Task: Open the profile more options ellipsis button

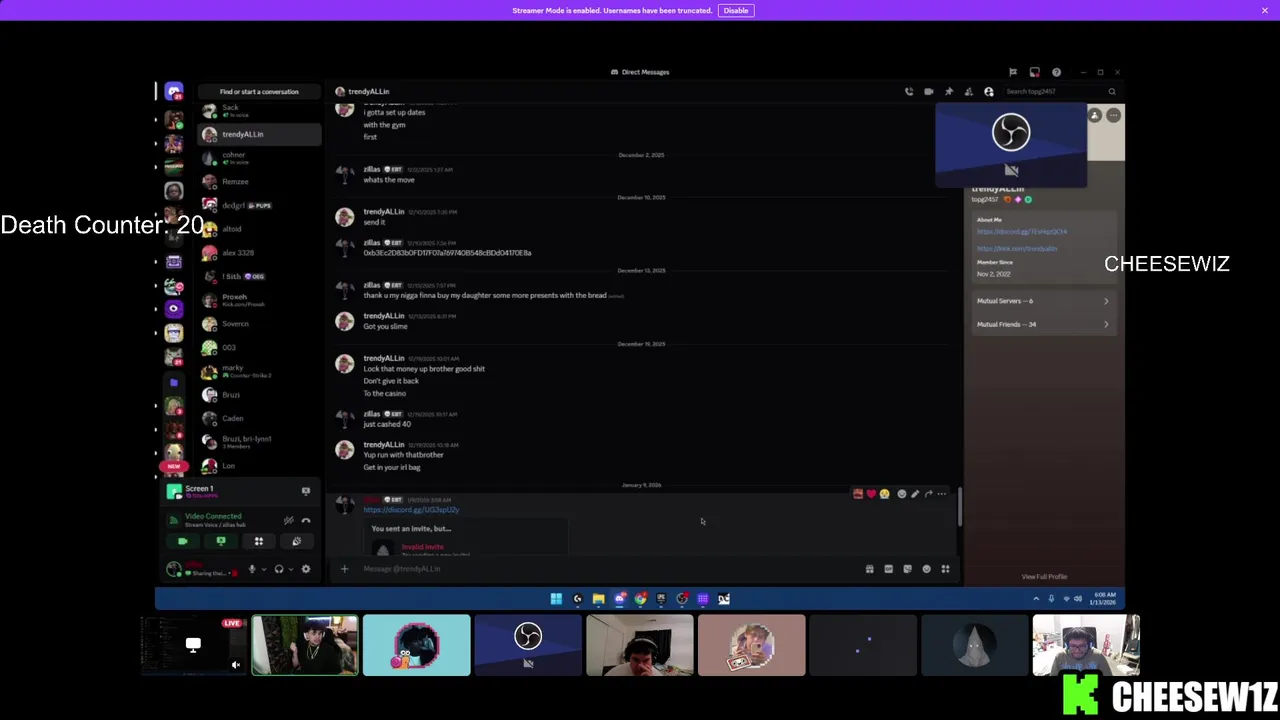Action: pyautogui.click(x=1114, y=116)
